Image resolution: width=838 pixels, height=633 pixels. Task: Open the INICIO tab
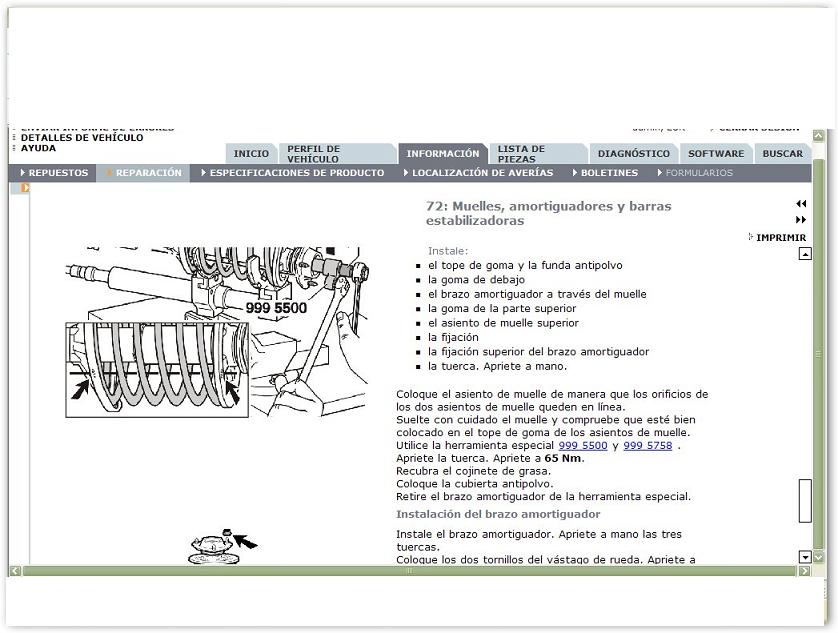click(x=251, y=153)
